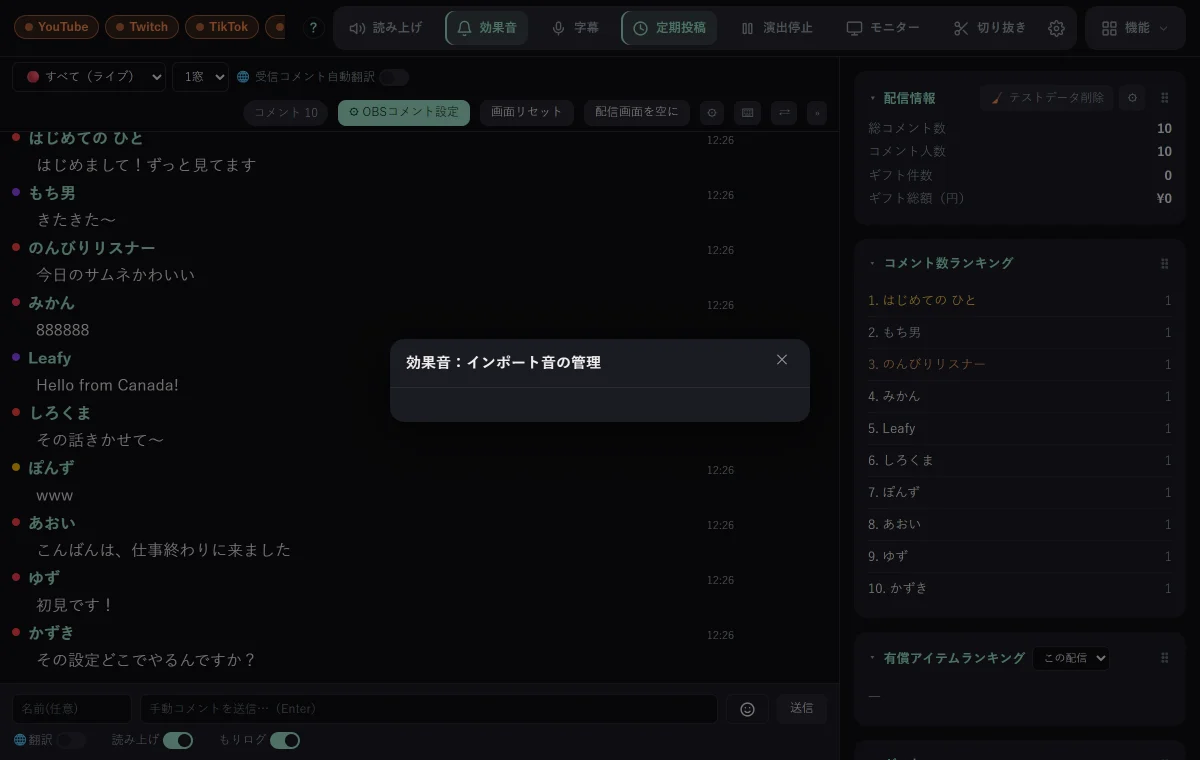Click the keyboard icon in comment toolbar
This screenshot has width=1200, height=760.
coord(747,113)
